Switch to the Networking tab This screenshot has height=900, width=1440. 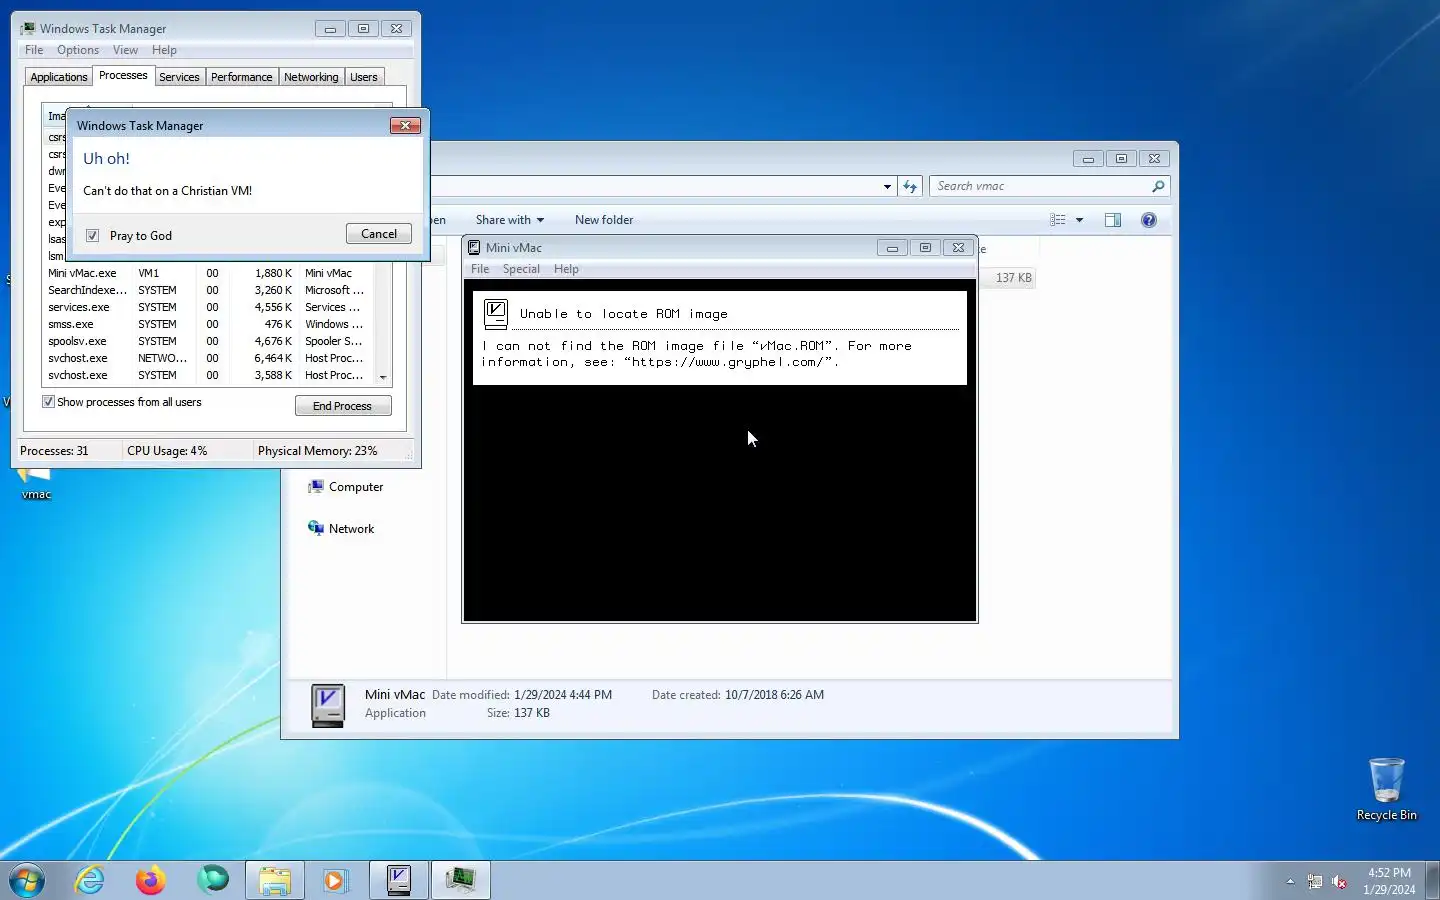click(311, 77)
